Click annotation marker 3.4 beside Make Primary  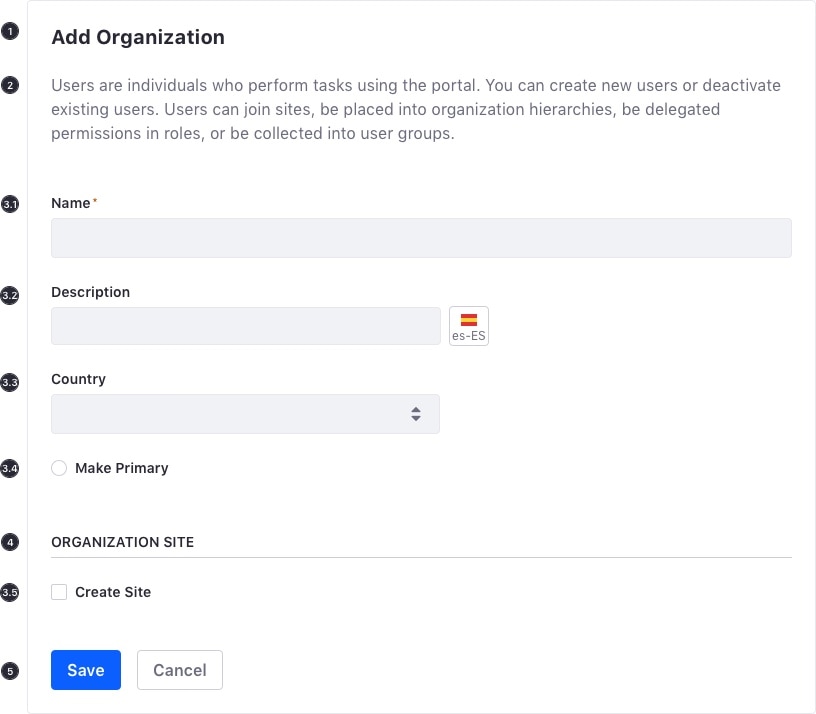[10, 468]
